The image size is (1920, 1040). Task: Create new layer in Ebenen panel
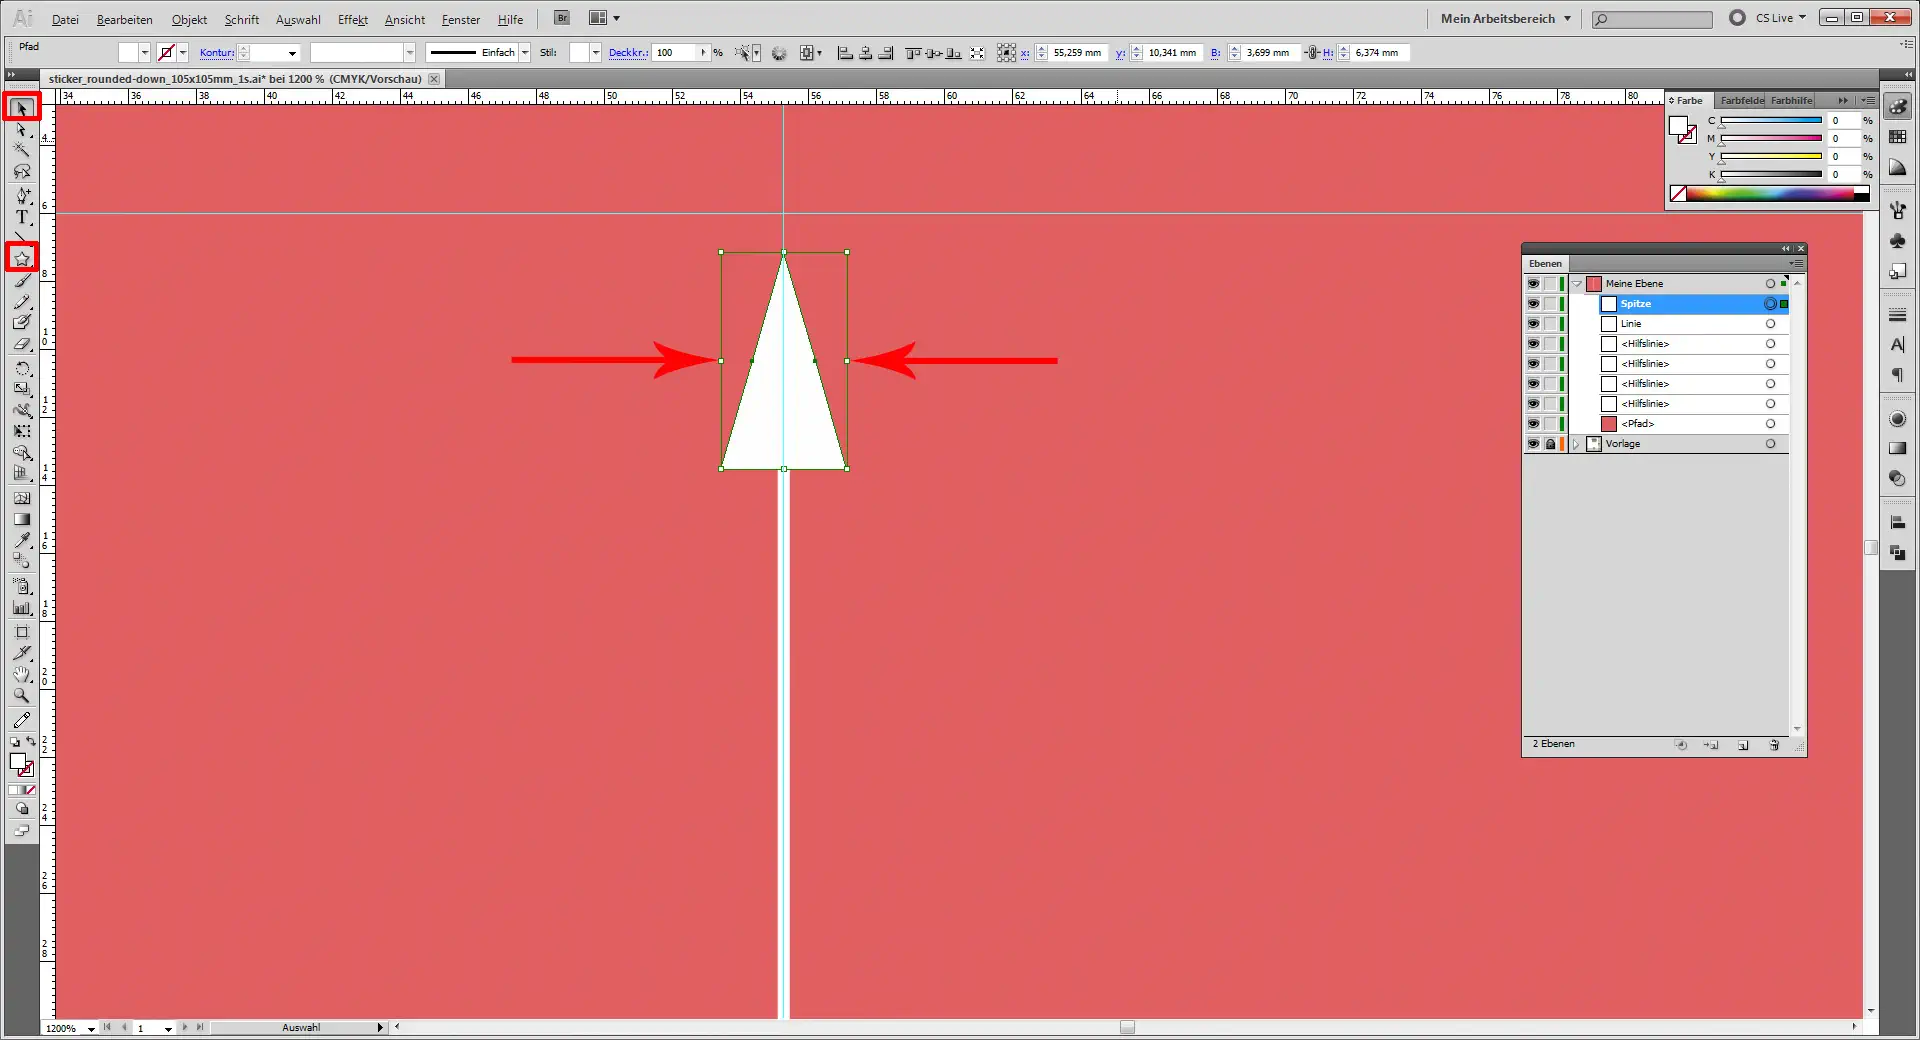coord(1743,745)
